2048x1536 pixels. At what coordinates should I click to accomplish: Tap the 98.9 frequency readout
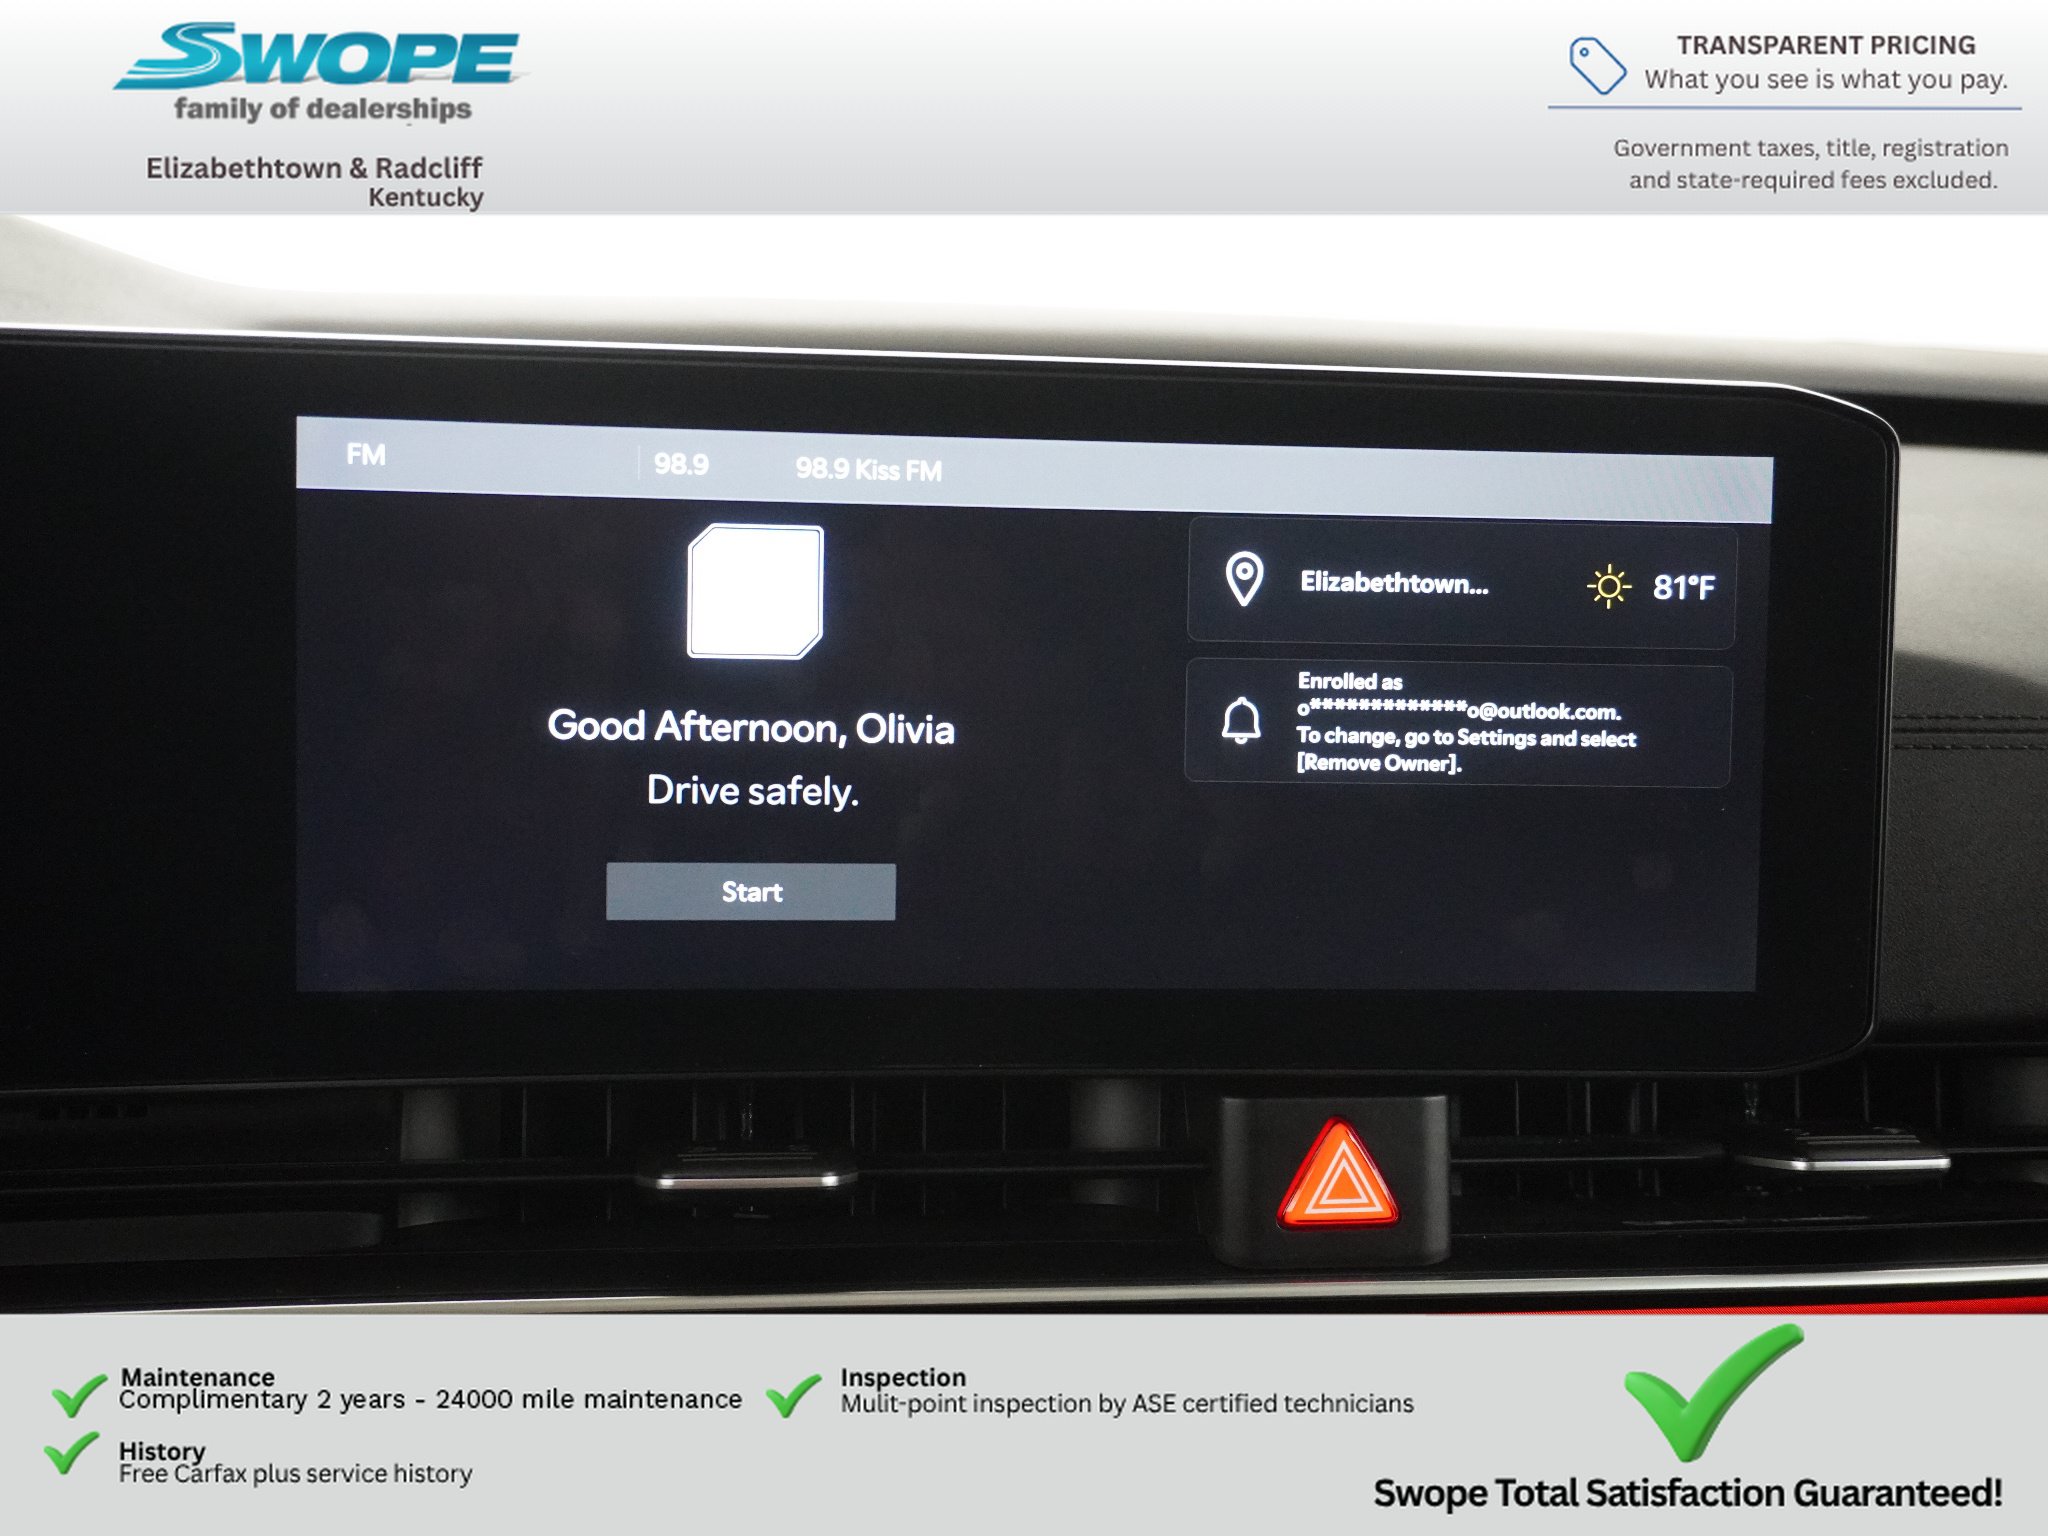[681, 464]
